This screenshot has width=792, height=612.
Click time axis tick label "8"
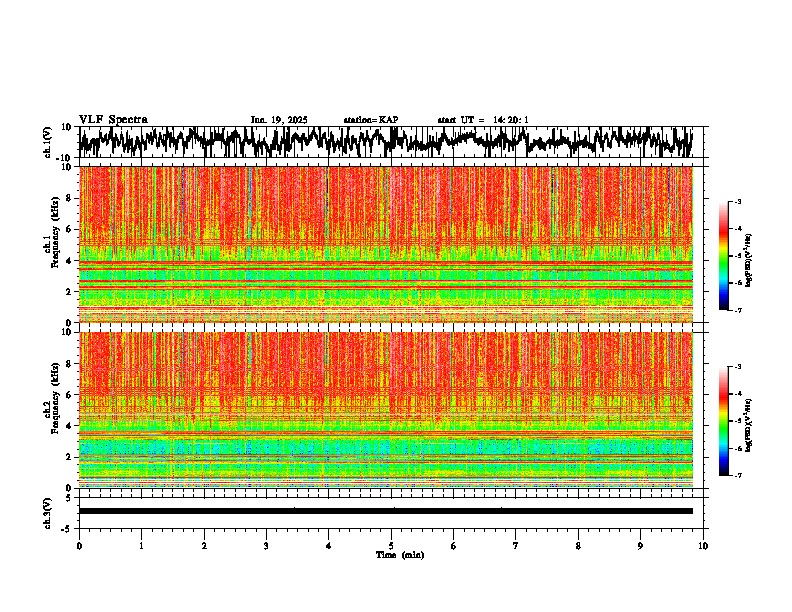(x=578, y=546)
